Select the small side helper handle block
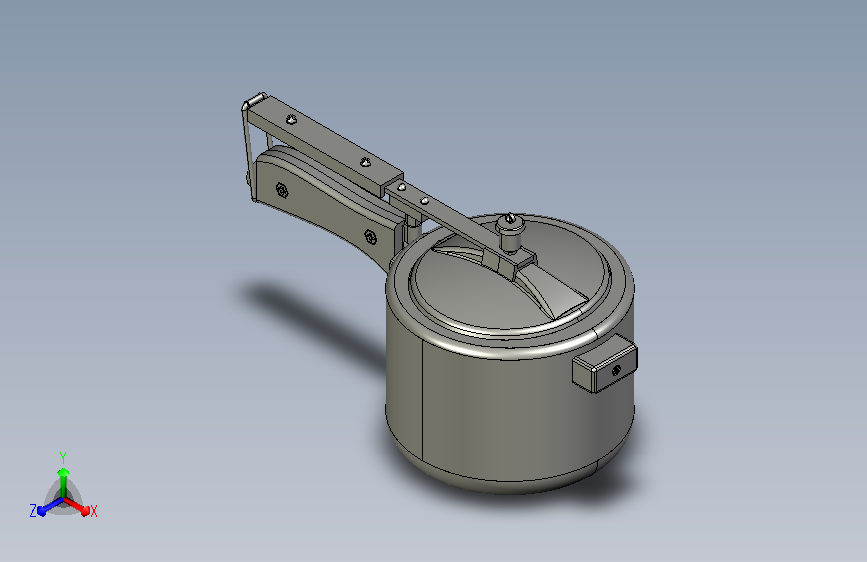867x562 pixels. coord(604,363)
